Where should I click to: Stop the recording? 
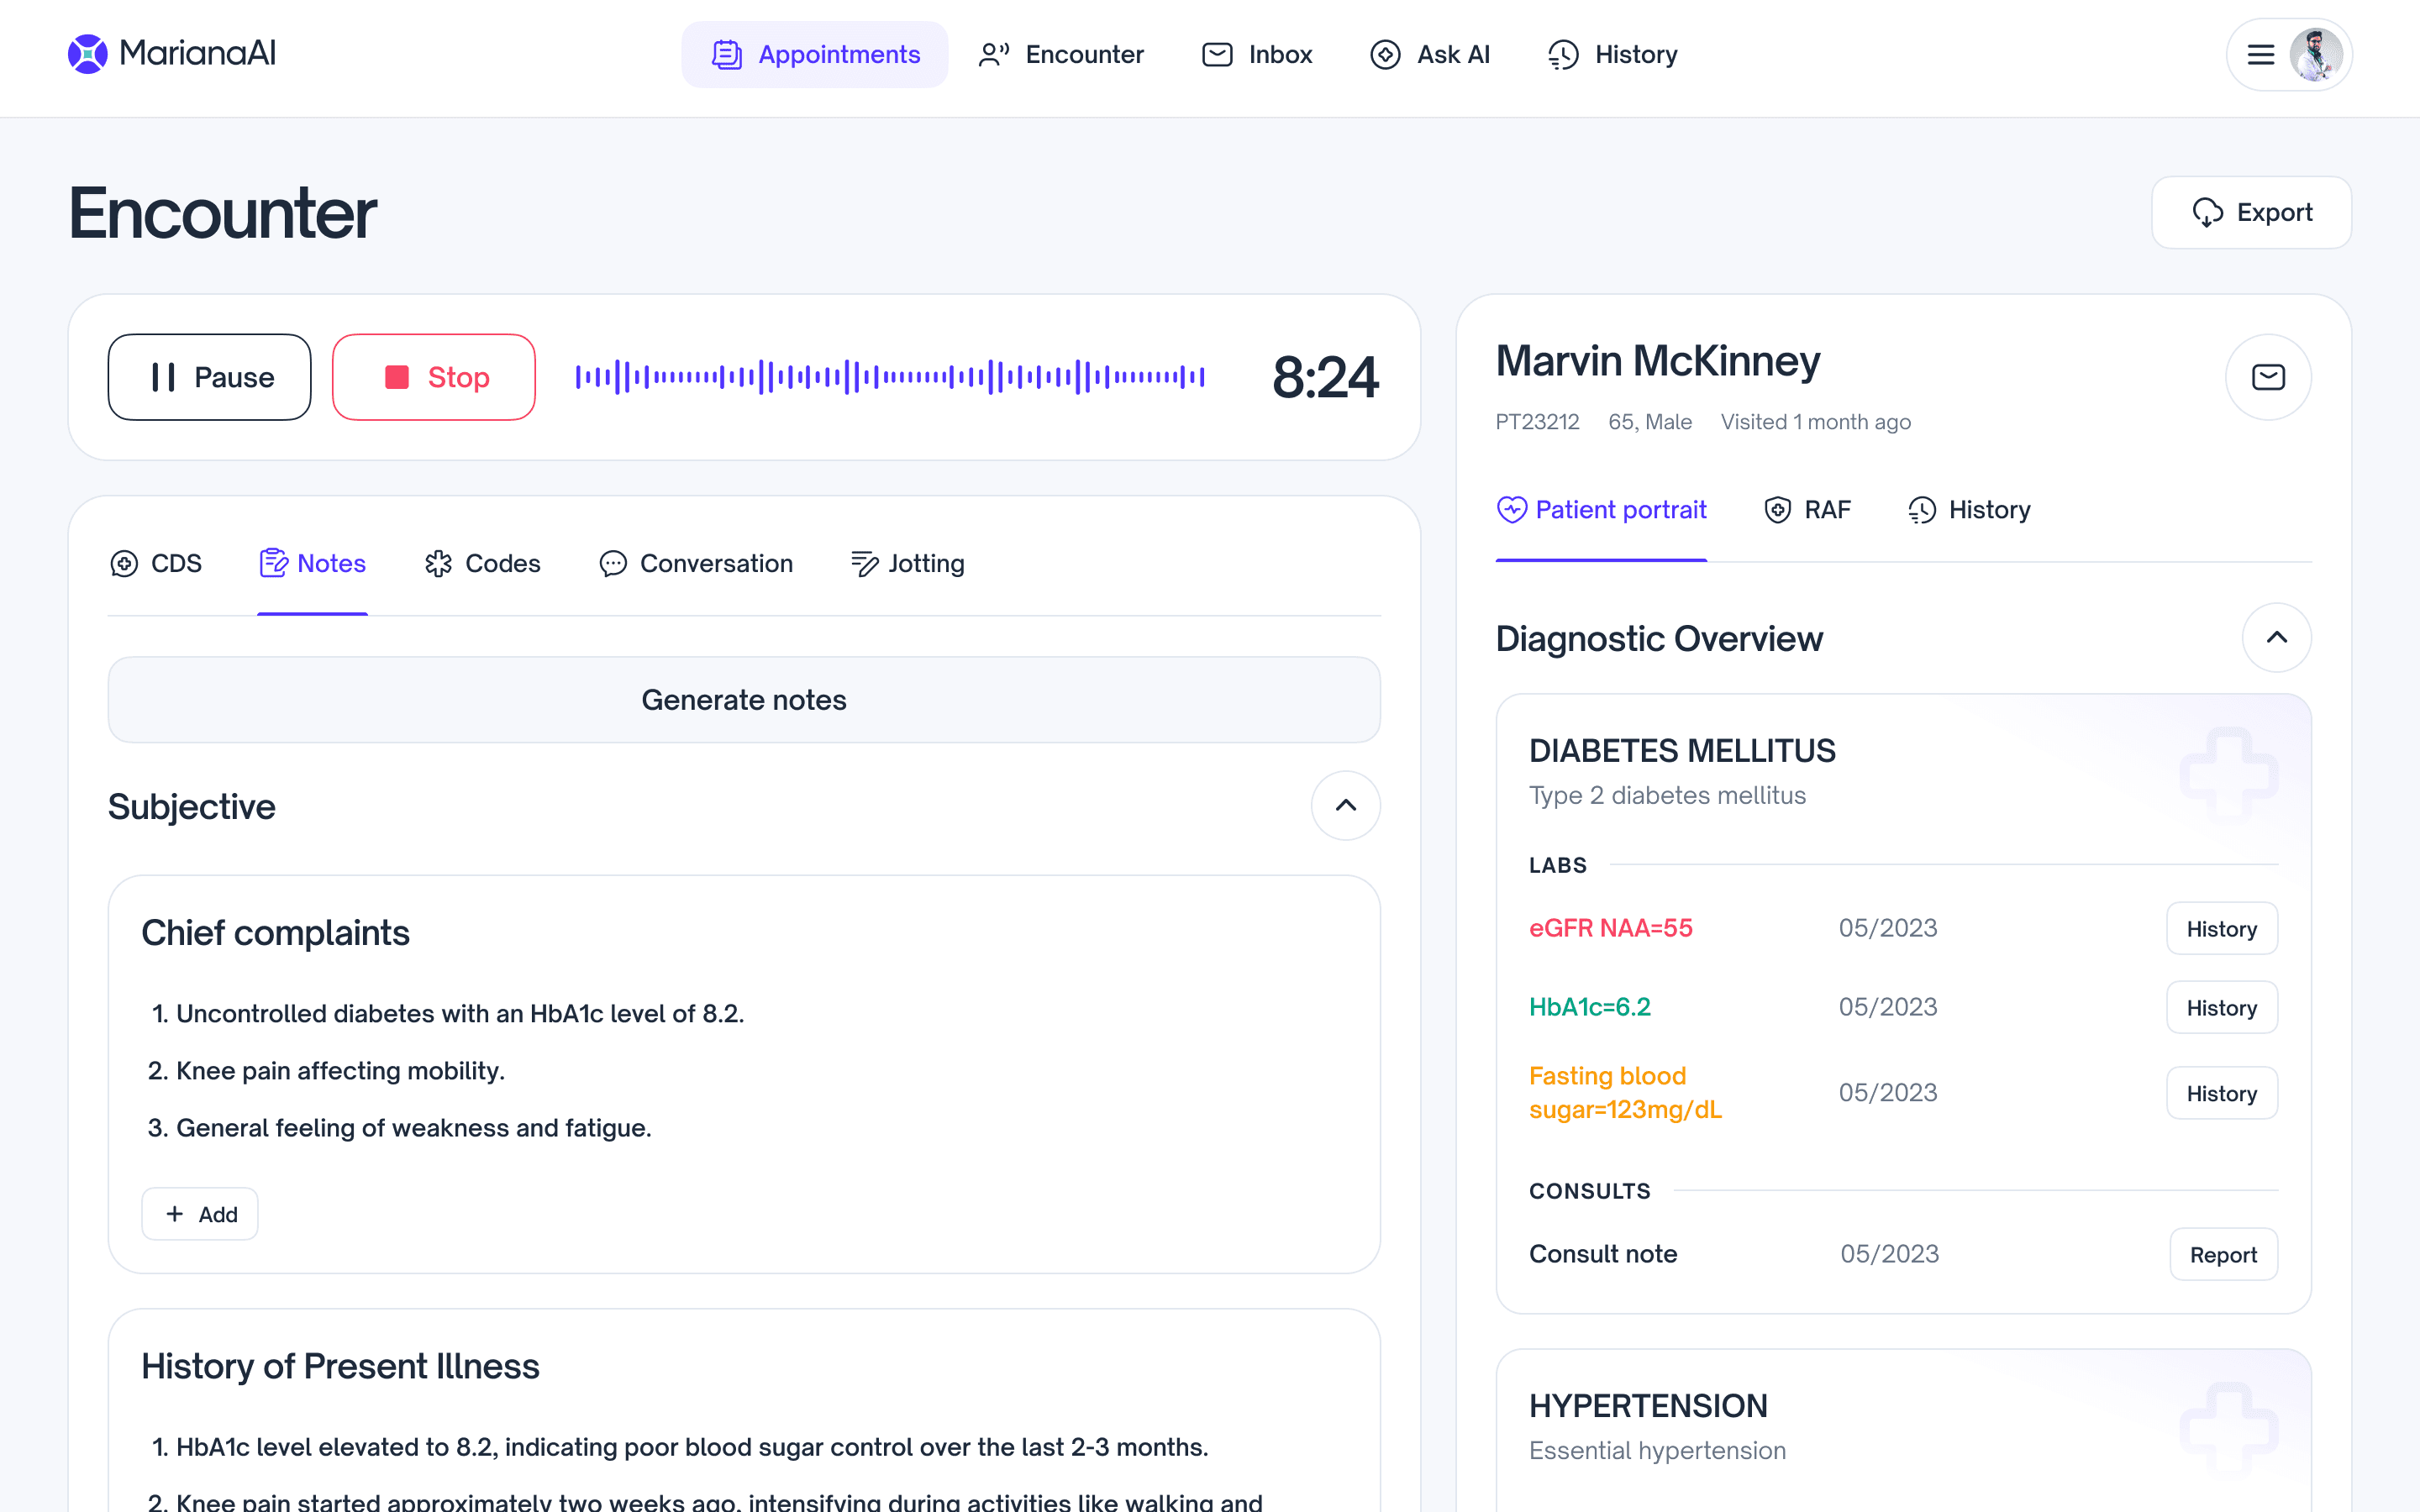pyautogui.click(x=434, y=377)
